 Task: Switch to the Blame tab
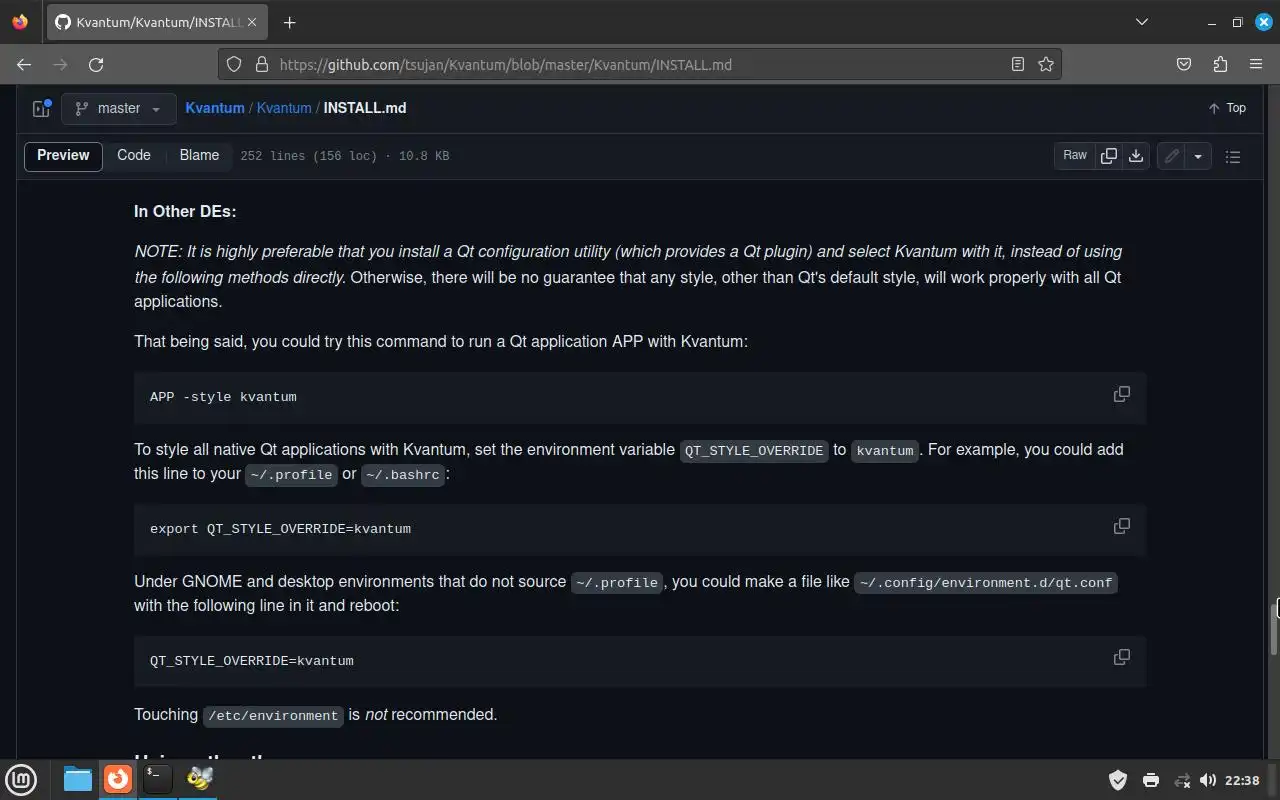coord(199,155)
